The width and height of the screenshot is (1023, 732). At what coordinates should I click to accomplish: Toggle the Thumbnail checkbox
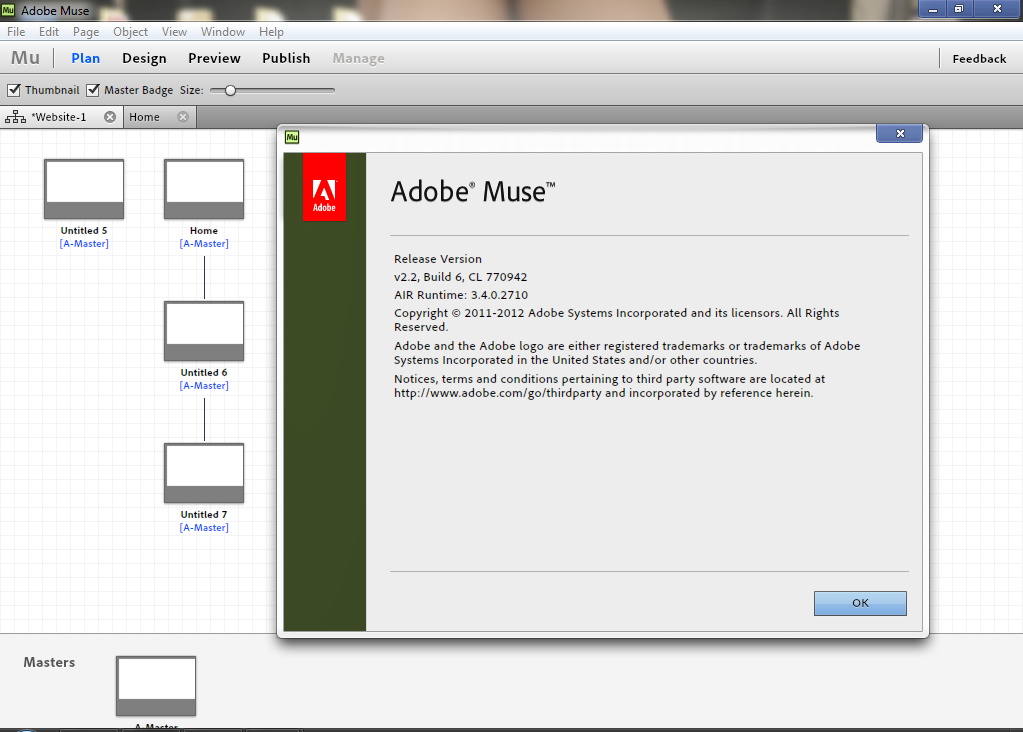click(14, 90)
